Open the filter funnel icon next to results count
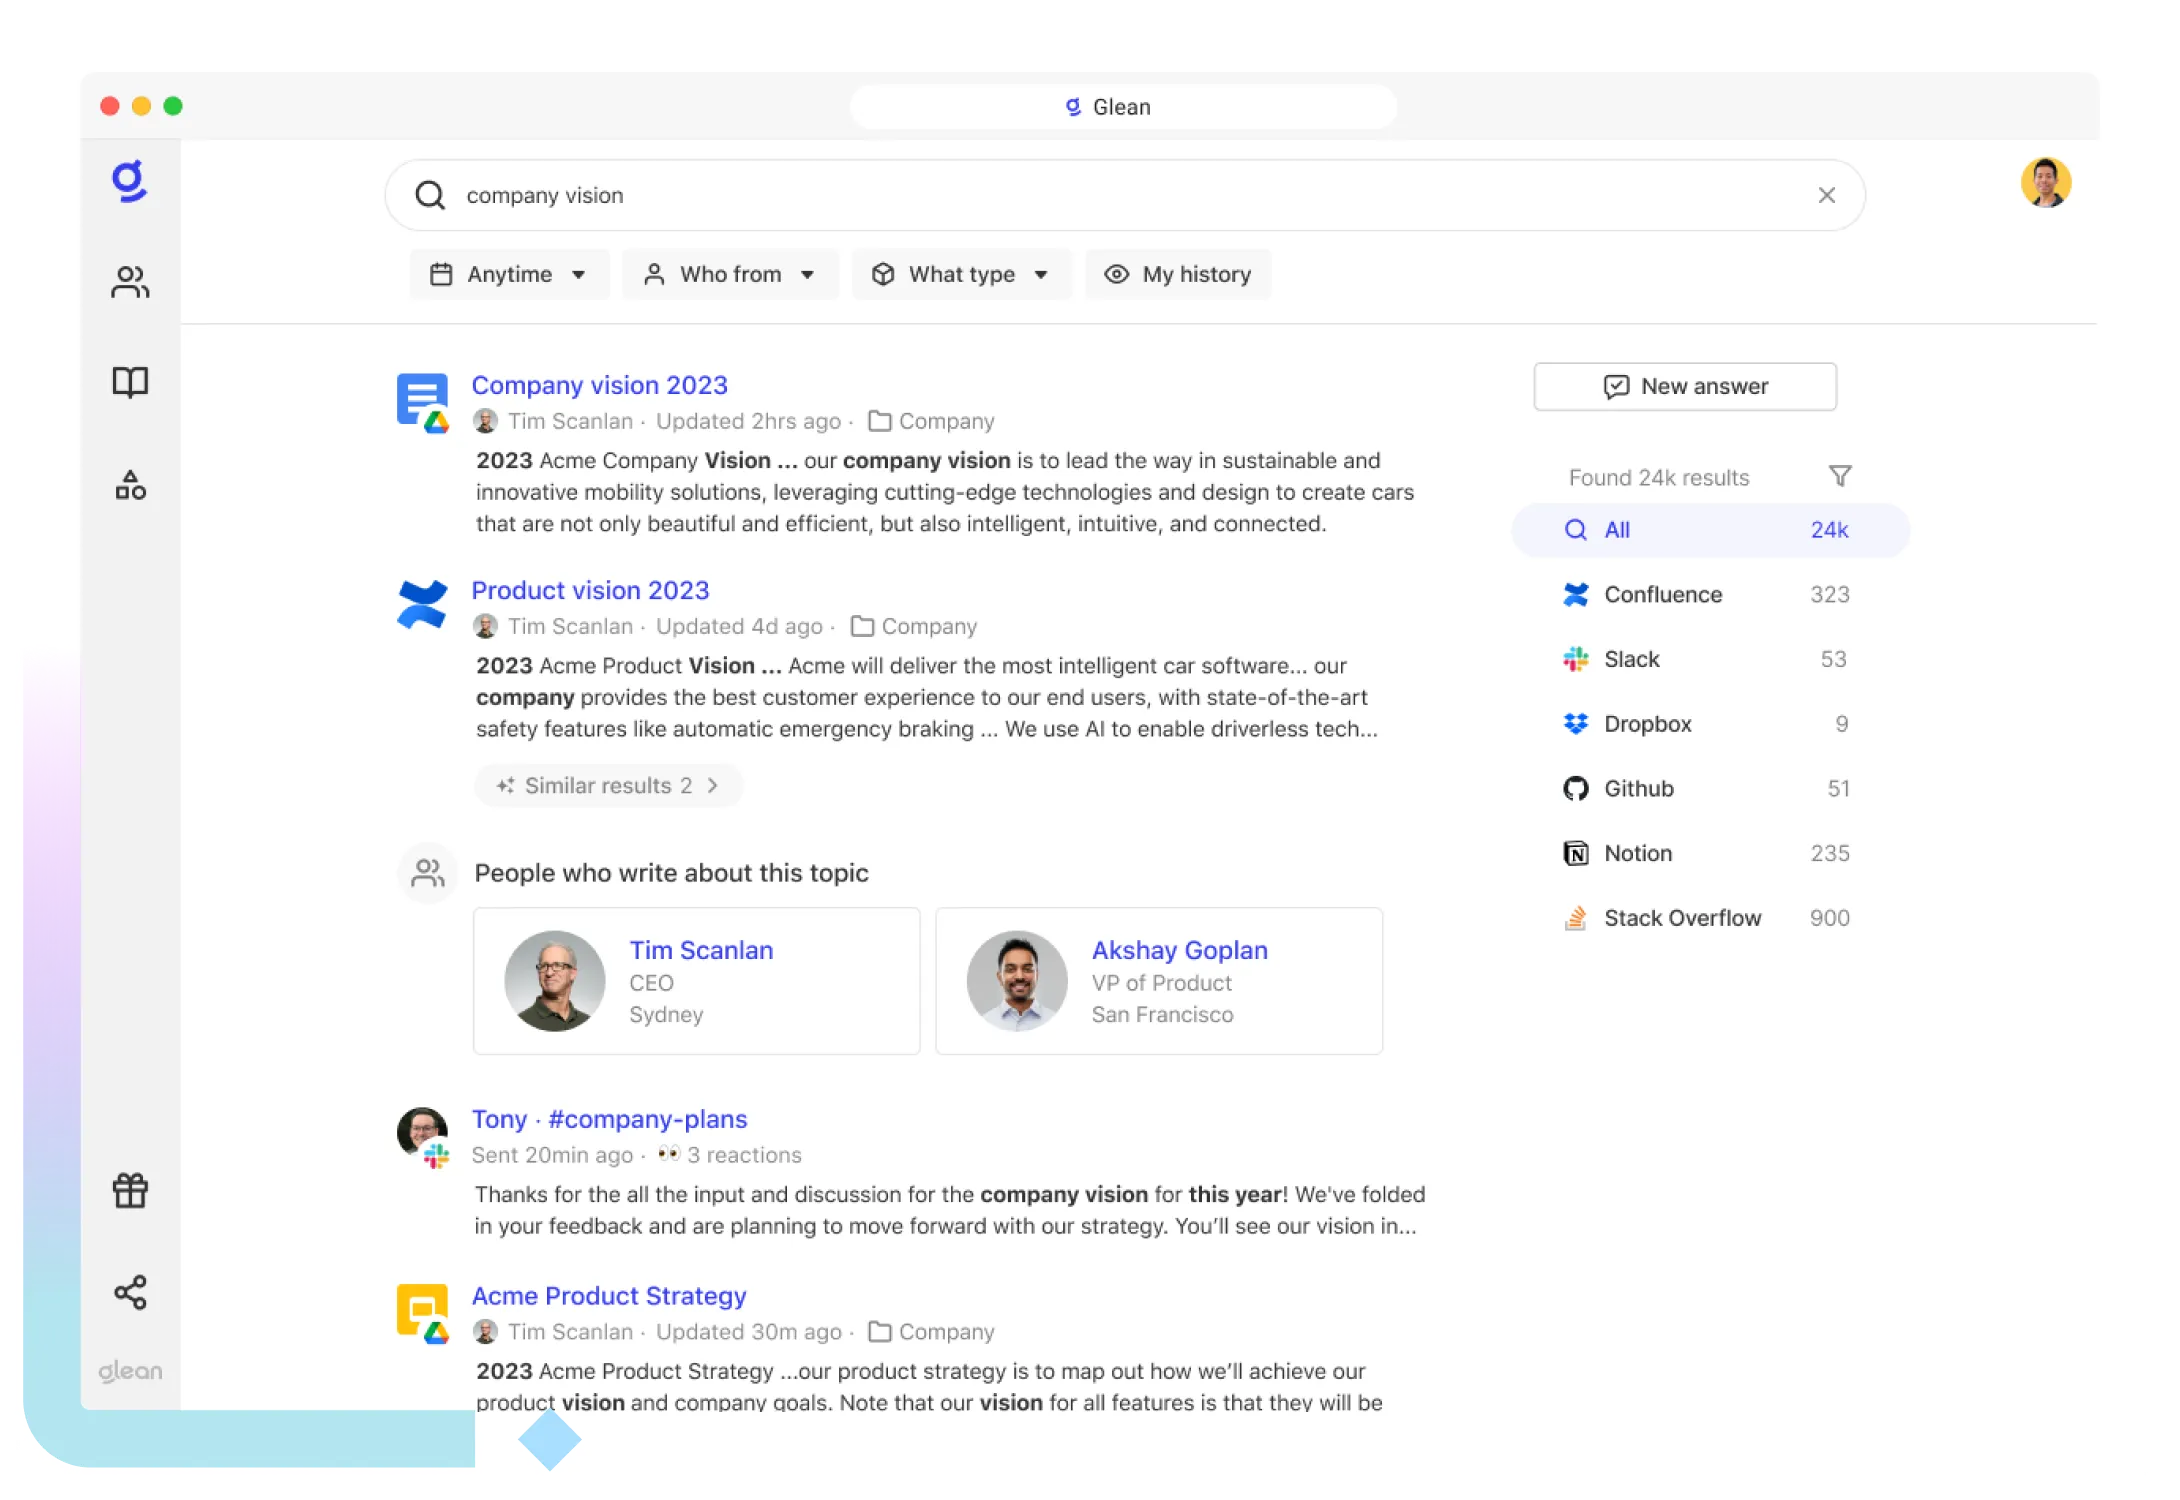Image resolution: width=2180 pixels, height=1500 pixels. coord(1841,476)
